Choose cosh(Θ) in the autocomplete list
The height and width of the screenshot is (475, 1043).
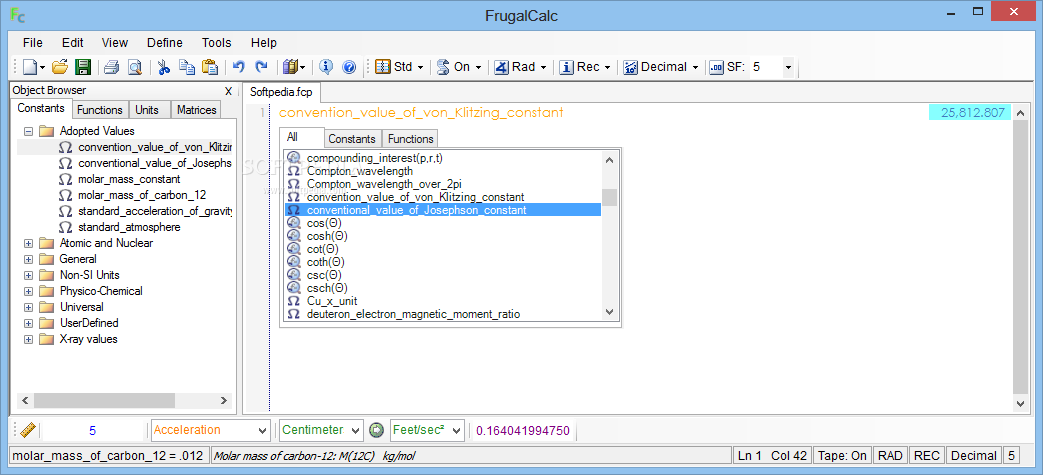327,236
